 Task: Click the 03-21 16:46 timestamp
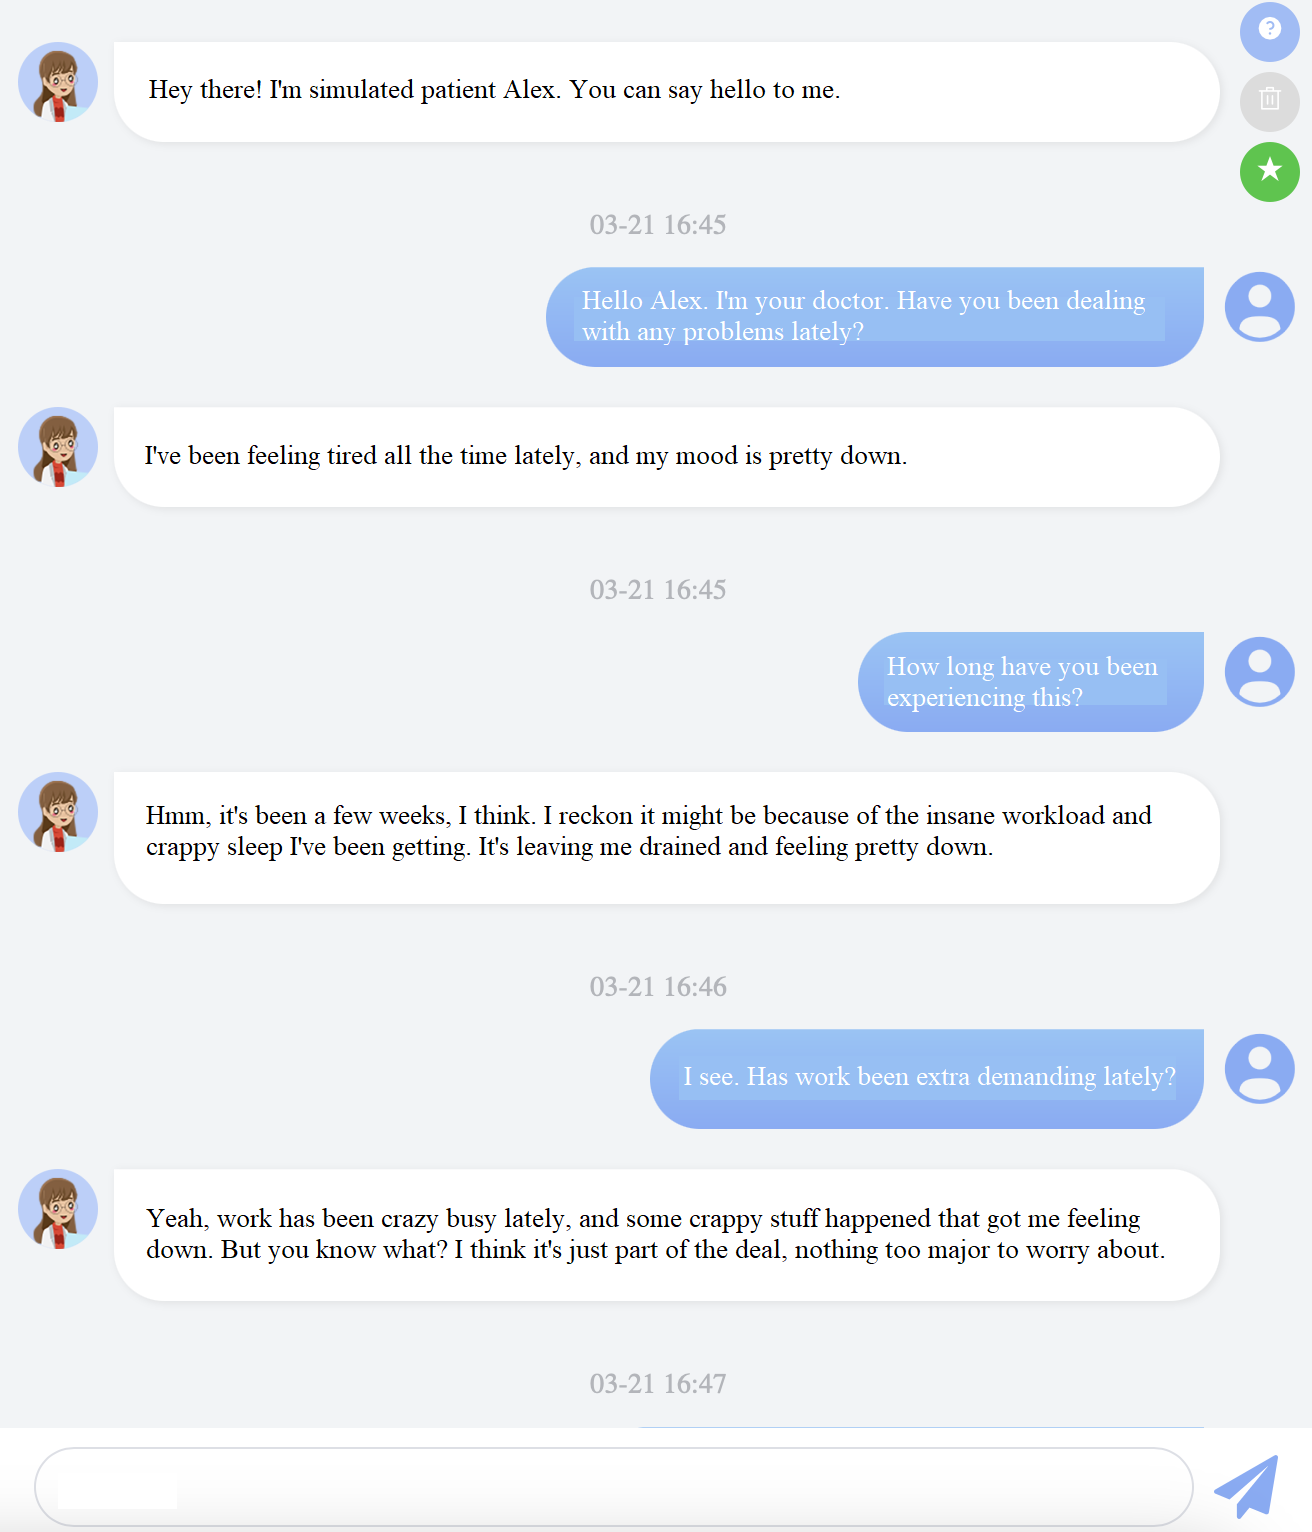point(660,986)
